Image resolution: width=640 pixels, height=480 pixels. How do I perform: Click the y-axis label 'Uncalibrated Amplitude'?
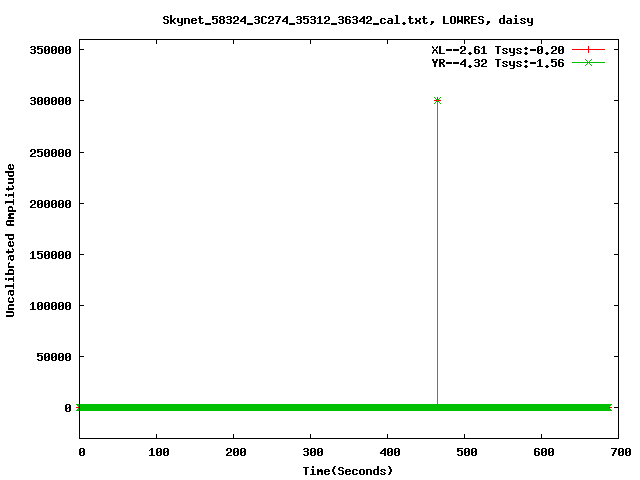pos(10,240)
